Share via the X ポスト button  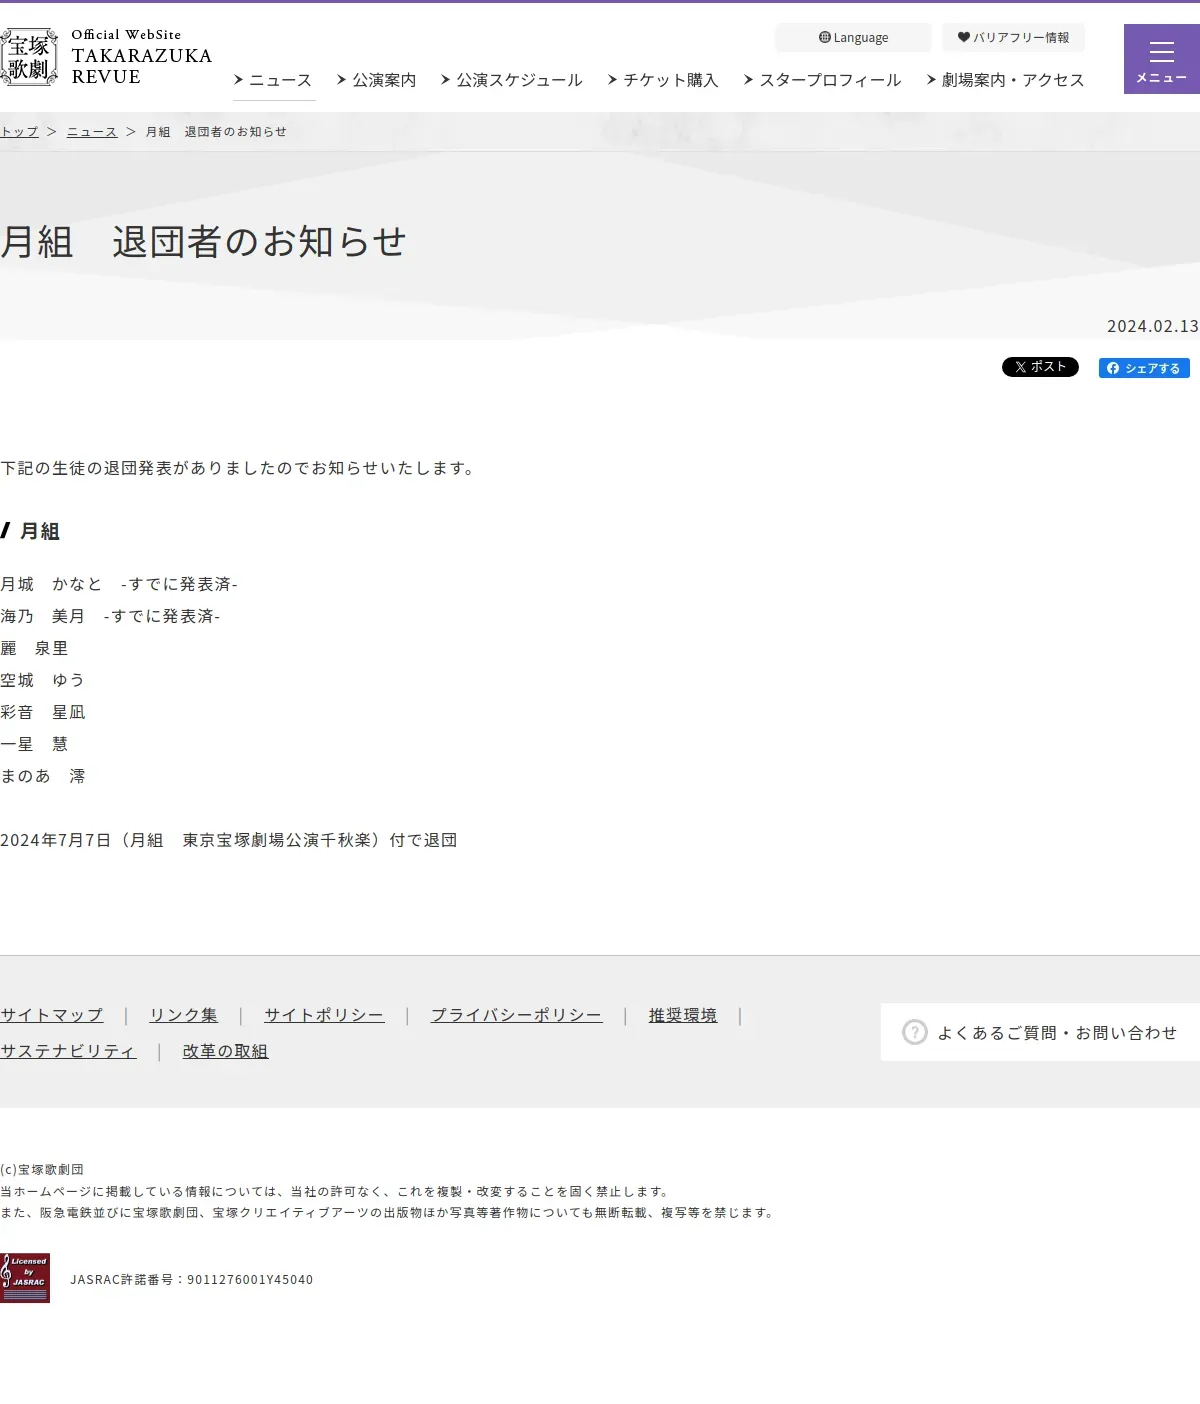click(x=1040, y=367)
